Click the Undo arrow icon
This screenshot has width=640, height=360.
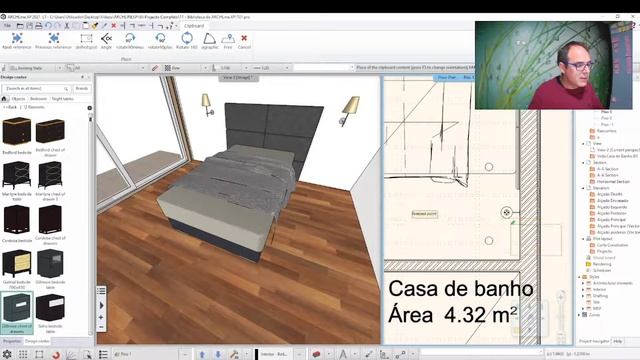coord(48,26)
